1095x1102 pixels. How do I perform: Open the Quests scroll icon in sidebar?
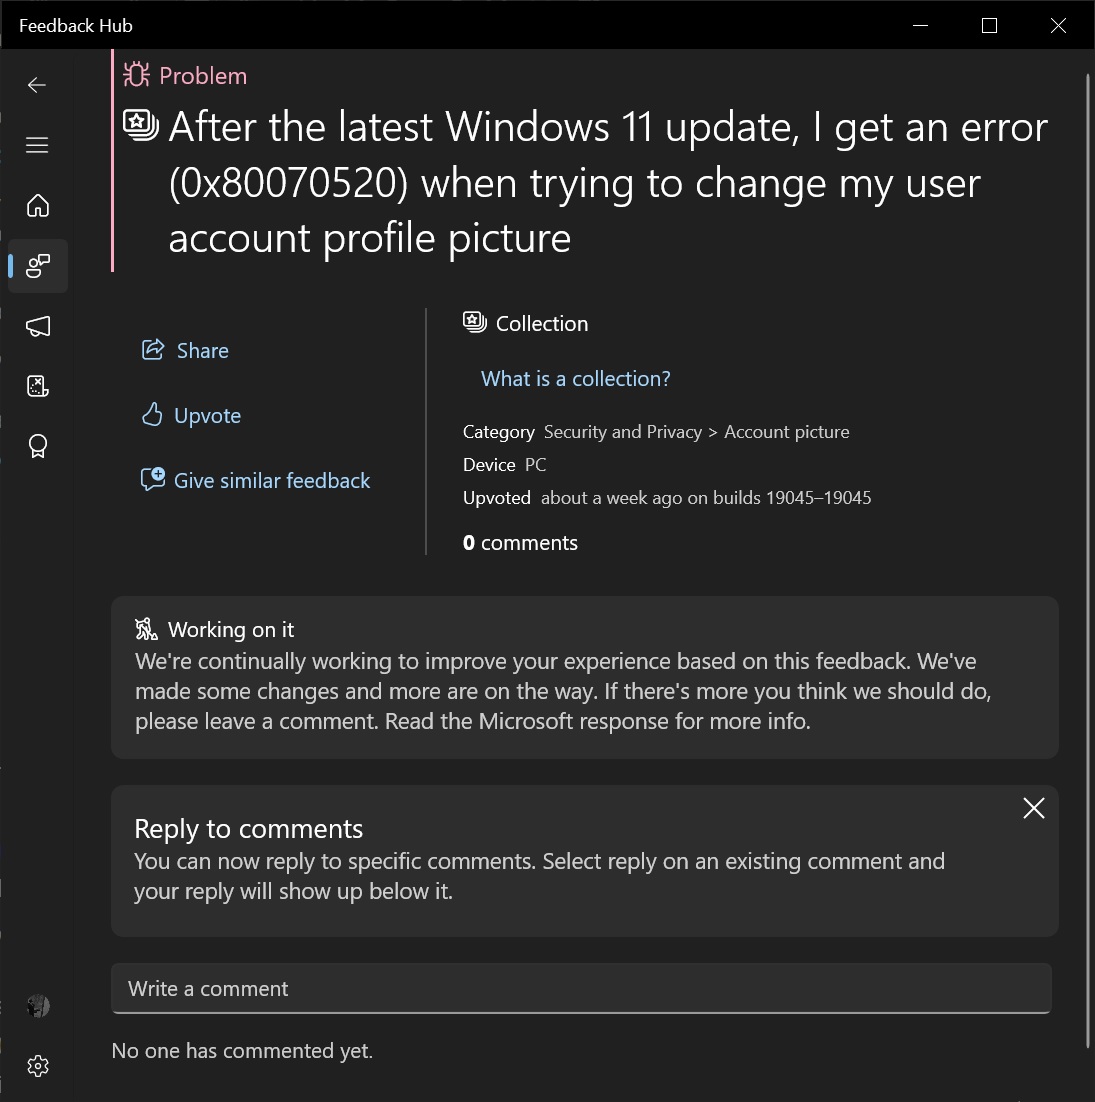pyautogui.click(x=37, y=386)
